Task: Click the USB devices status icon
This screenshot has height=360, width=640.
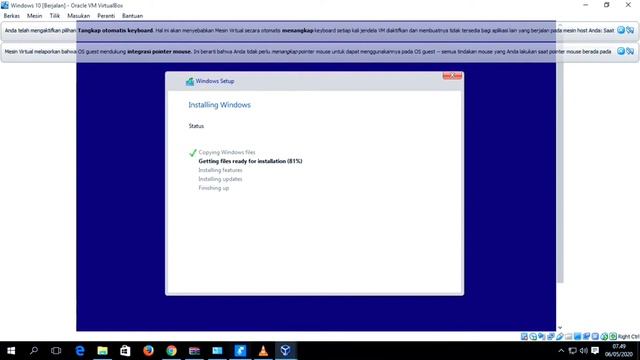Action: pos(560,337)
